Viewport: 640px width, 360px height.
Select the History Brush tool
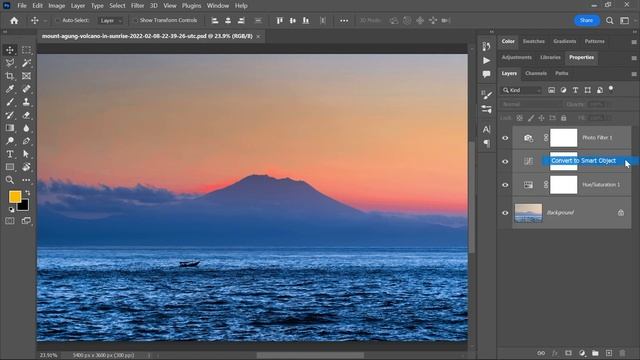[10, 115]
